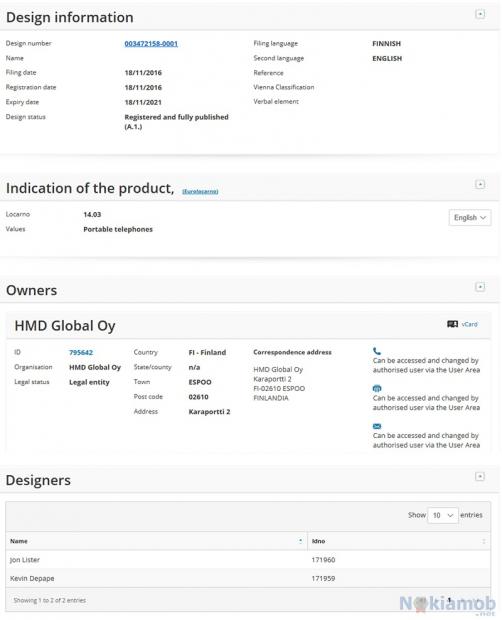Open the Eurolocarno link
502x620 pixels.
tap(200, 191)
